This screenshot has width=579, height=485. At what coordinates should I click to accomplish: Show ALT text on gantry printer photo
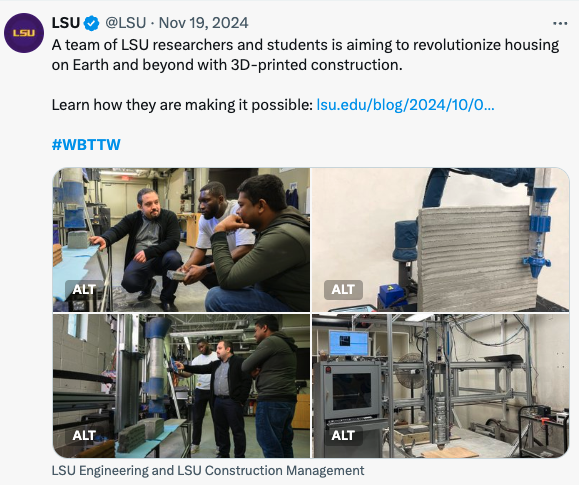click(x=343, y=436)
